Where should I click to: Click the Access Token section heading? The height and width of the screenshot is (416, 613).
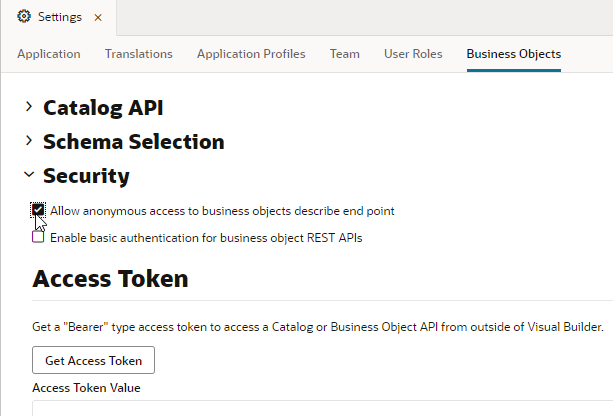click(110, 278)
